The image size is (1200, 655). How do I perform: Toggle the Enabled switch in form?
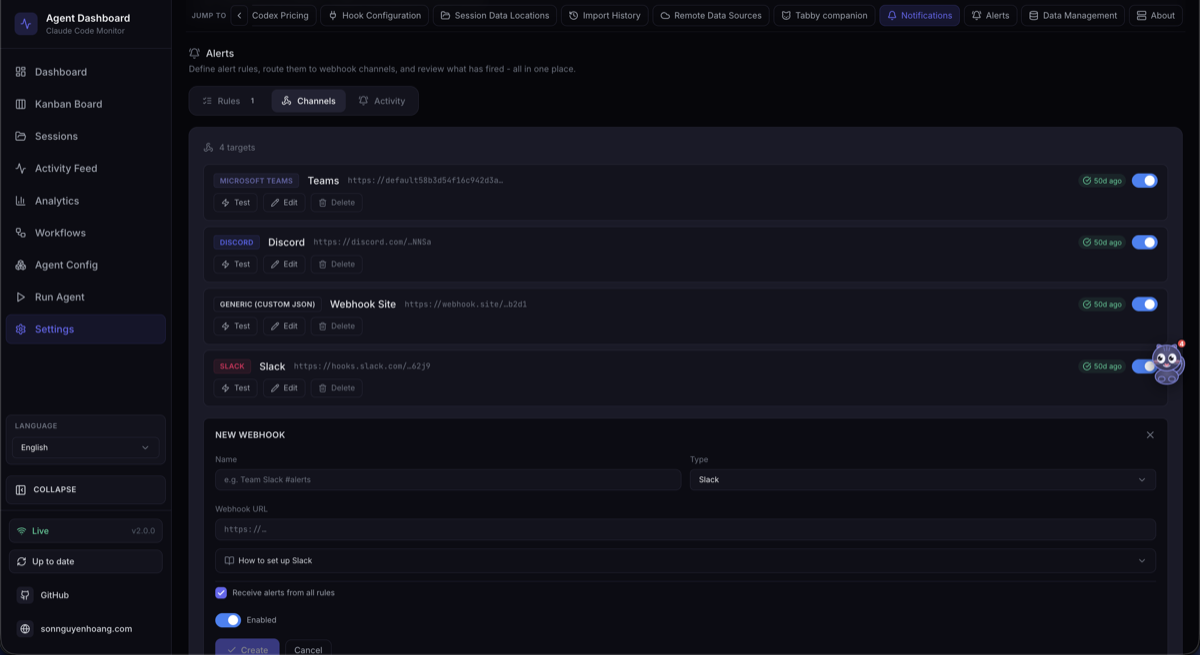[x=228, y=620]
